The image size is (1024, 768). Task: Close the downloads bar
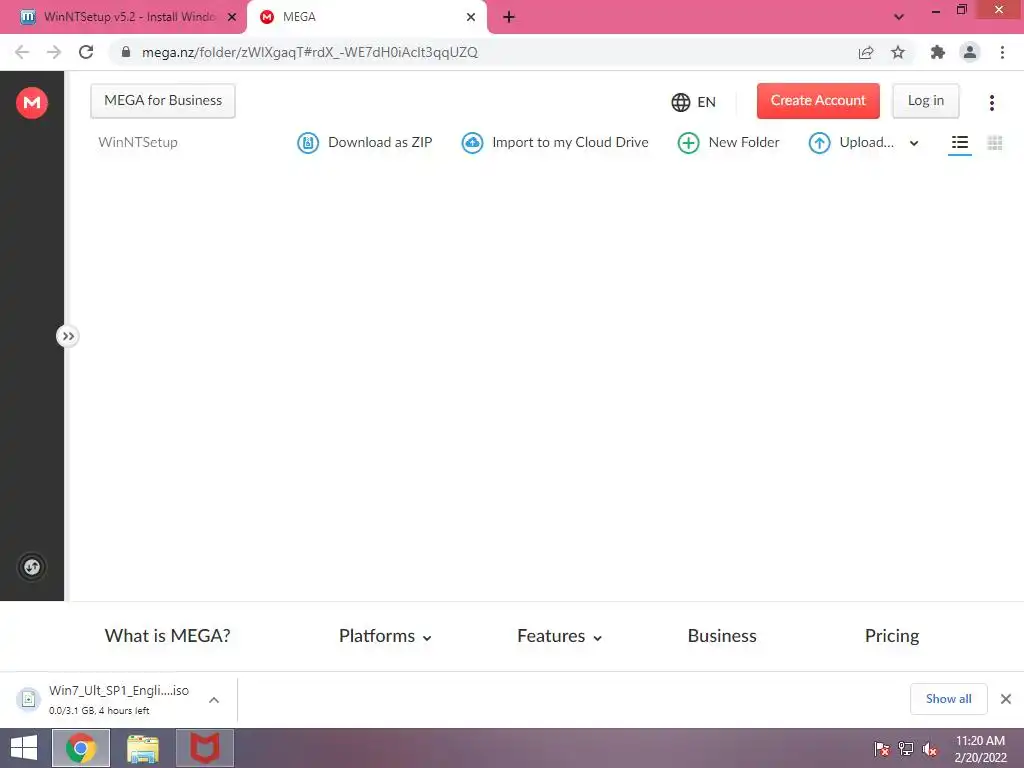1006,699
